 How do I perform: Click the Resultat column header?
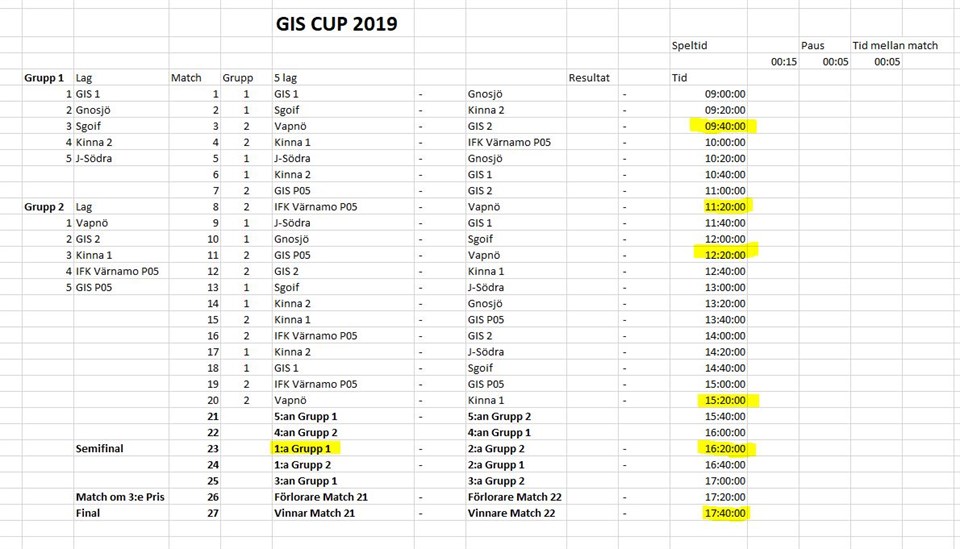pos(589,77)
